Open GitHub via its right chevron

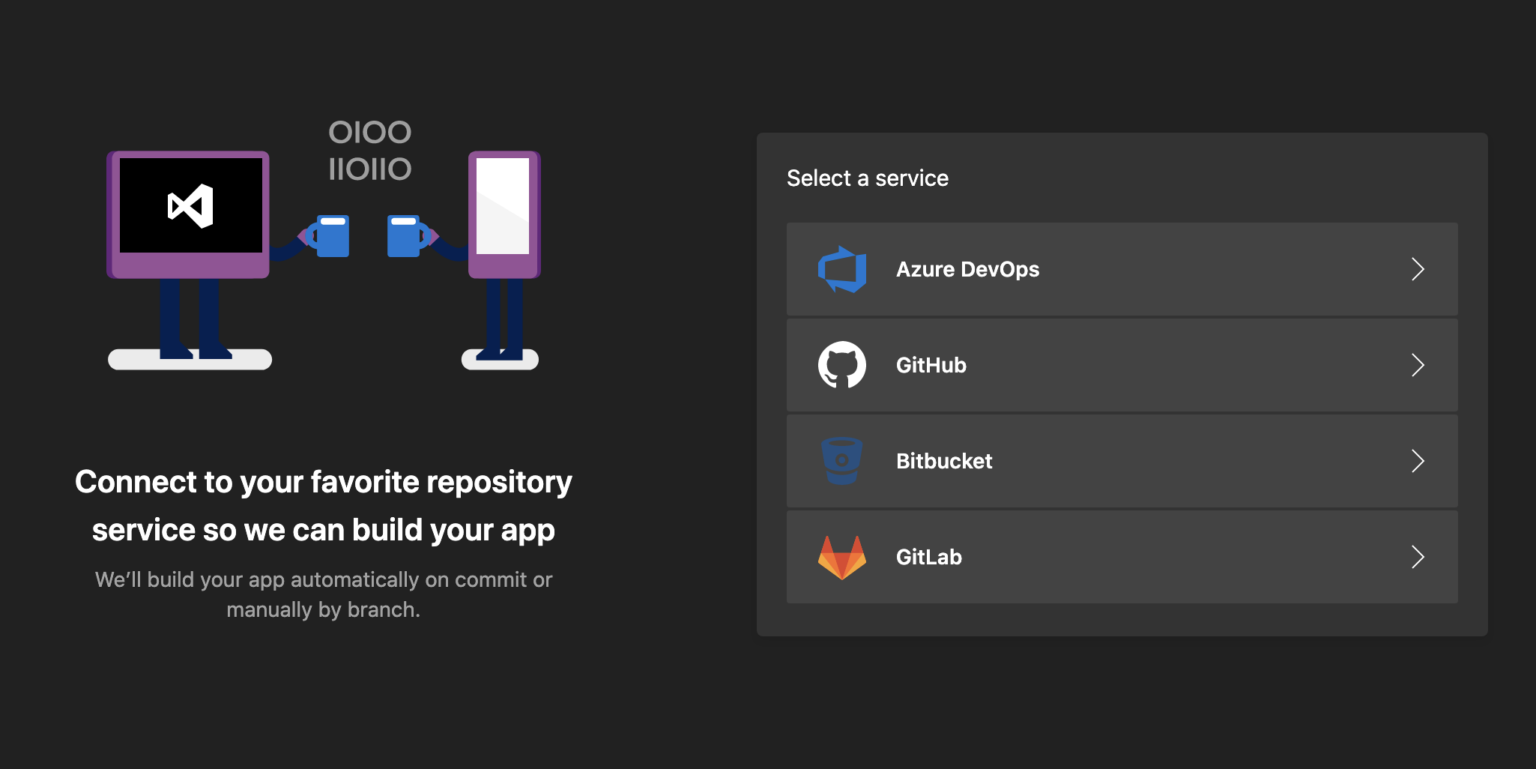1417,365
